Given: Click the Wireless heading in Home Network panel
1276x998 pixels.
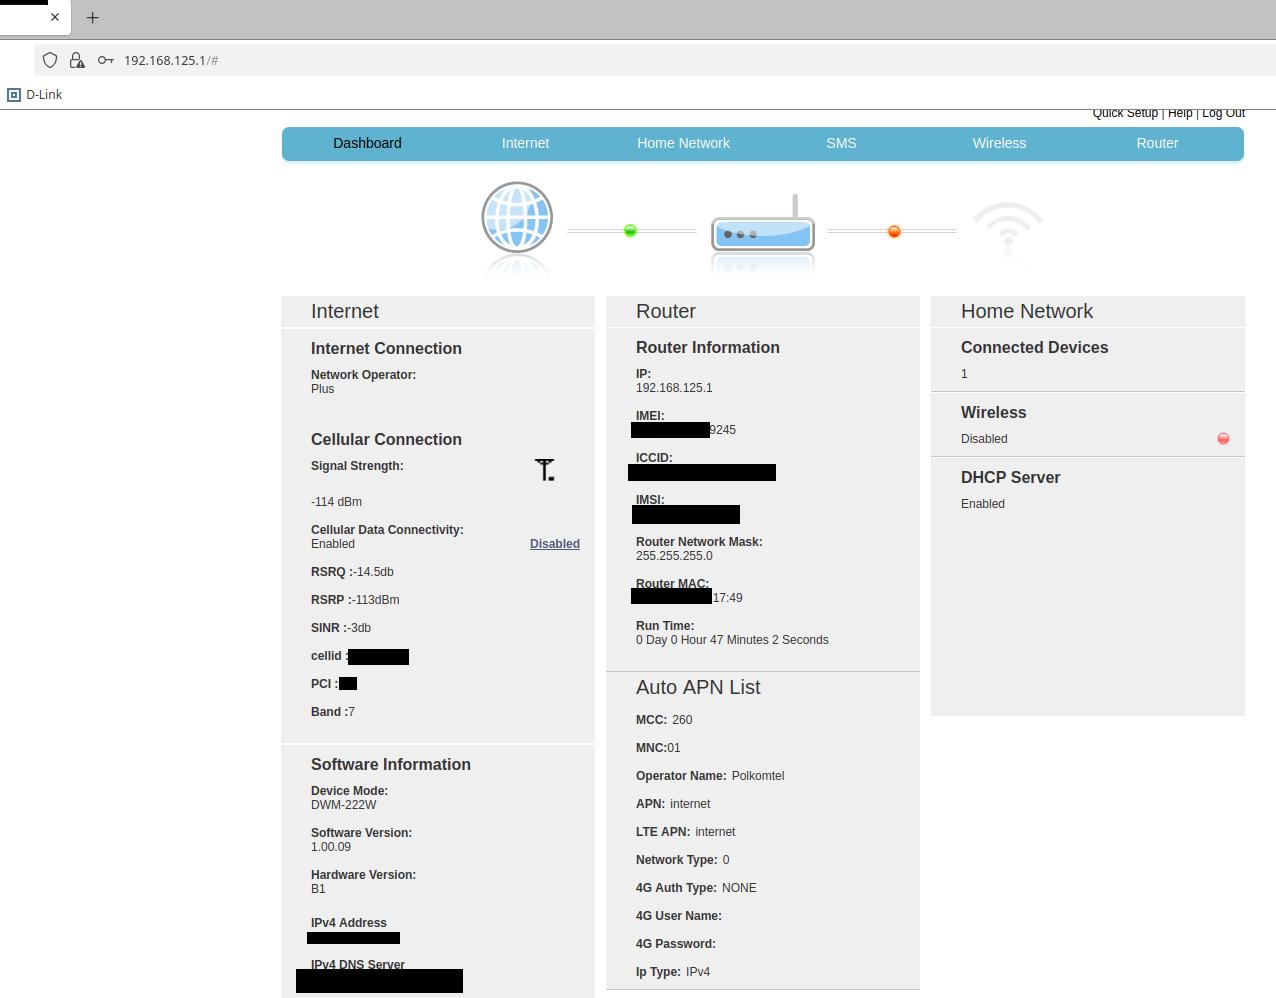Looking at the screenshot, I should point(993,412).
